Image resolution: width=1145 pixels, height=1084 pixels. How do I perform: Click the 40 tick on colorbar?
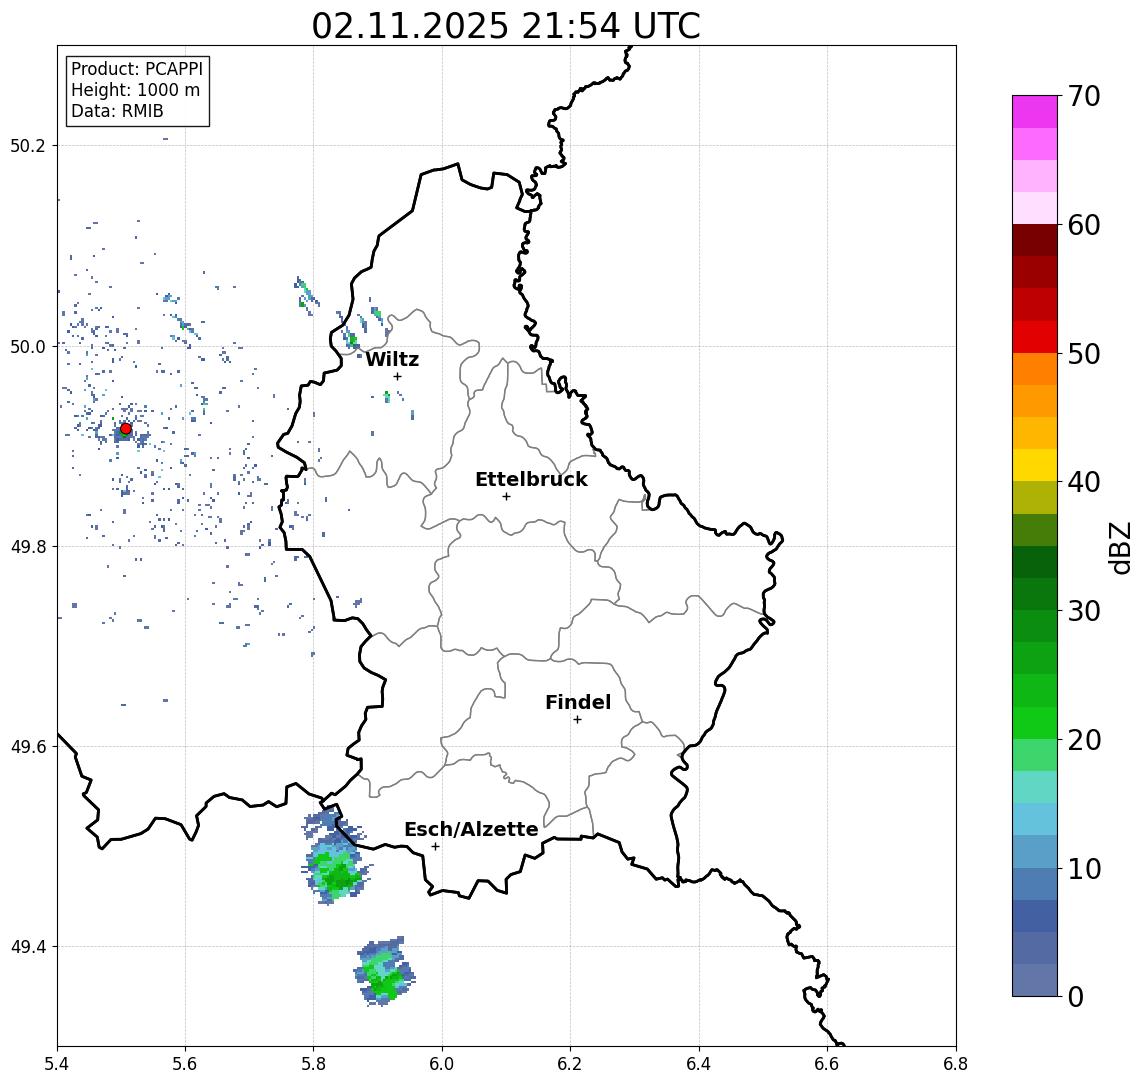point(1084,482)
